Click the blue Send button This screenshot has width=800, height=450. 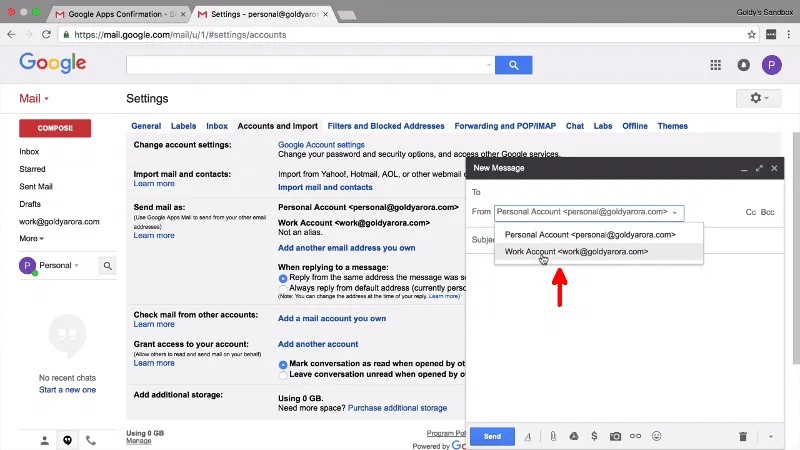click(492, 437)
